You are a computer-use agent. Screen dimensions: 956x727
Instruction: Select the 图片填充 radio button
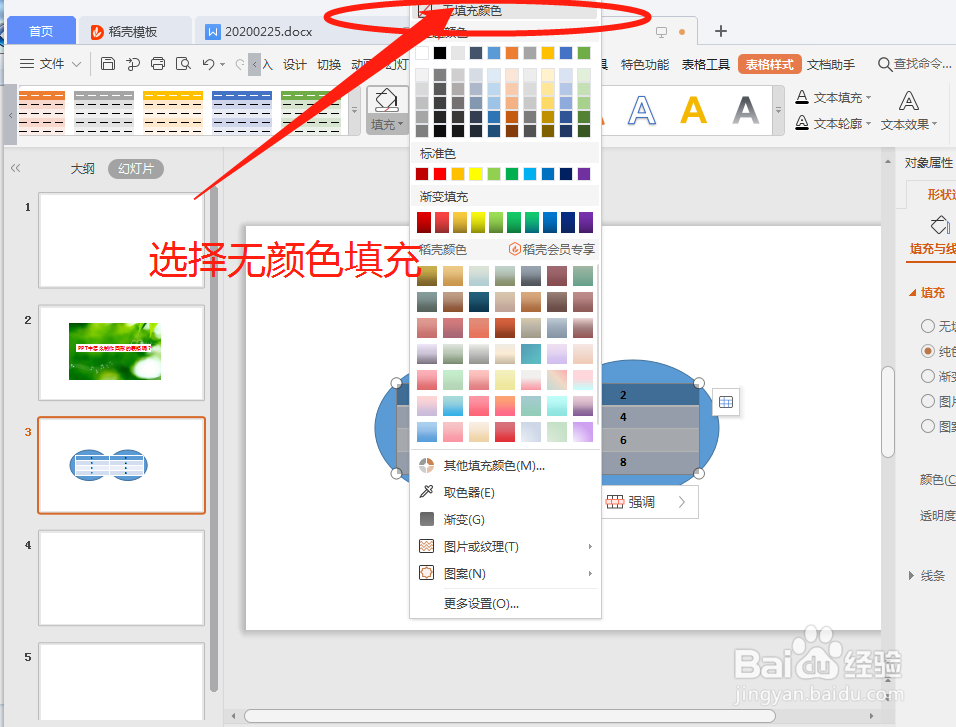[x=927, y=400]
